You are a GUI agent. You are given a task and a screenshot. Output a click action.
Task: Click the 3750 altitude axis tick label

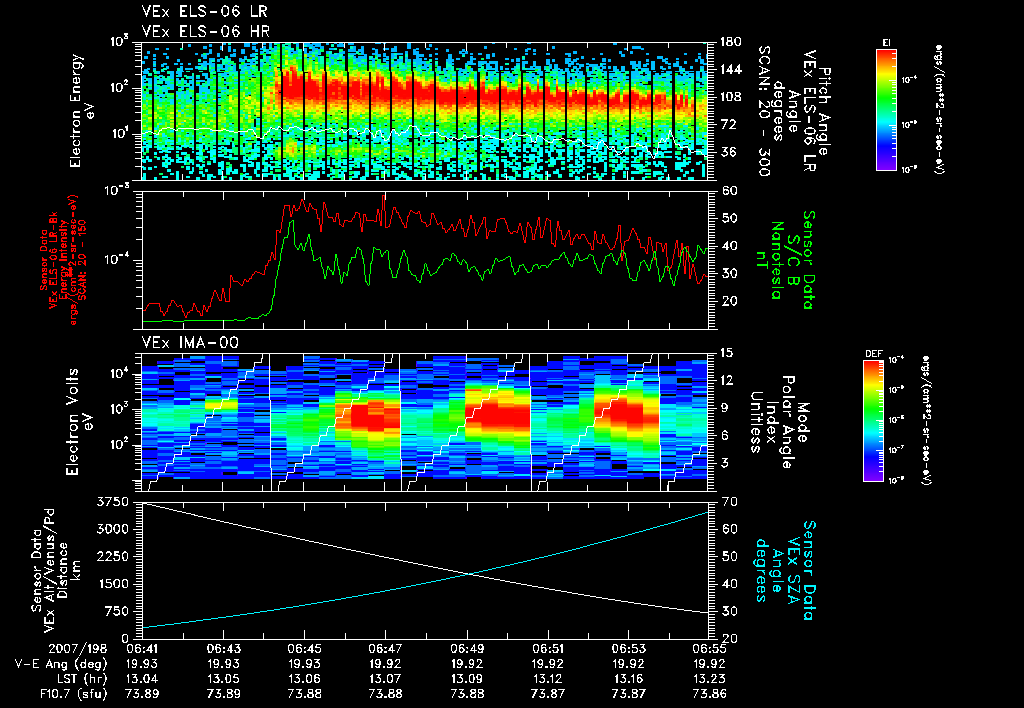point(113,502)
